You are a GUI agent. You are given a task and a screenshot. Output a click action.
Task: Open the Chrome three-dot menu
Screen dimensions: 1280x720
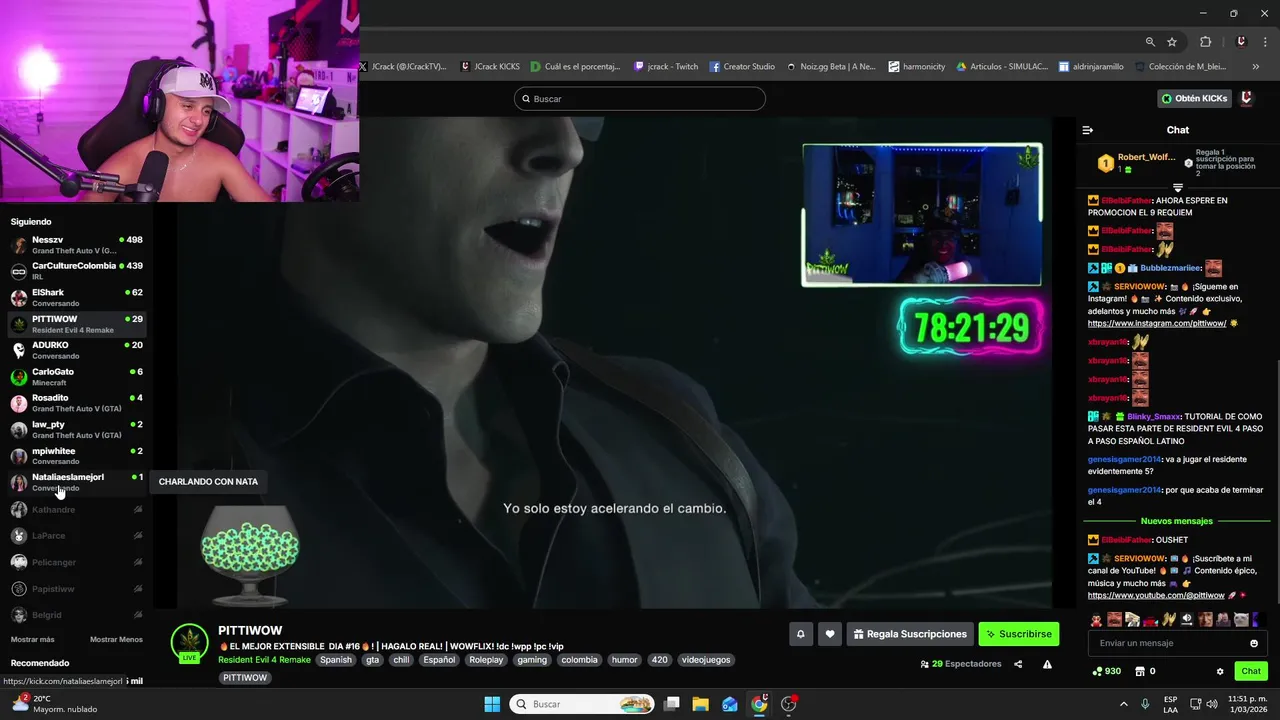[x=1266, y=42]
